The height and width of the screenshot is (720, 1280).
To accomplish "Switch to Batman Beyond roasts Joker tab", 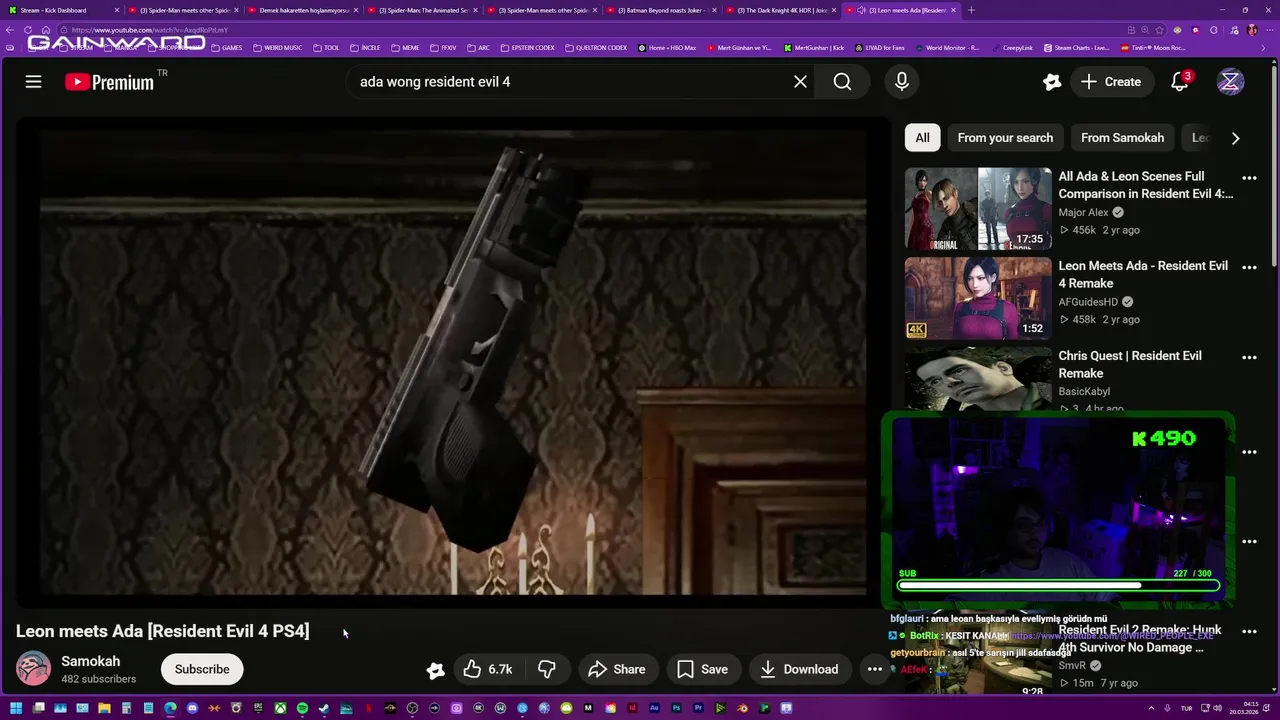I will click(660, 10).
